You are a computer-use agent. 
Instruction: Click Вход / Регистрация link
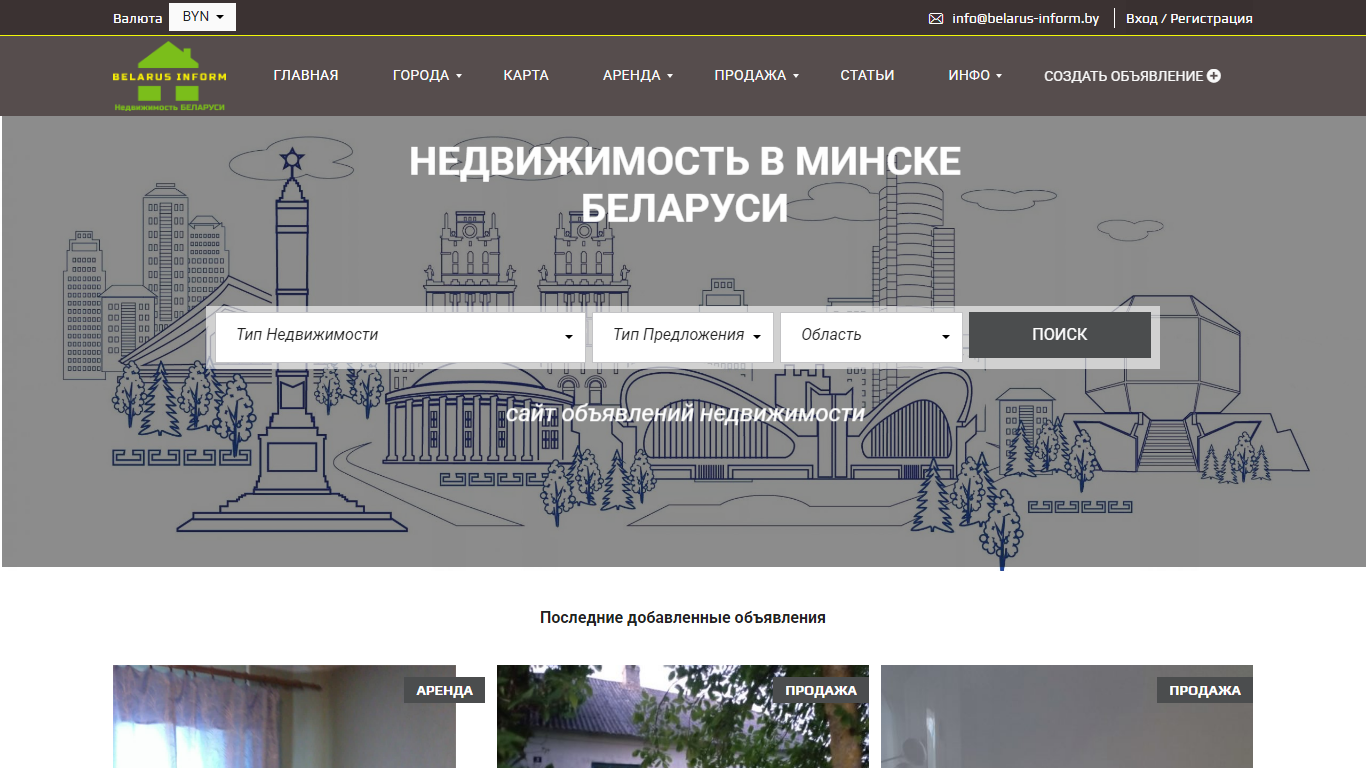tap(1189, 18)
